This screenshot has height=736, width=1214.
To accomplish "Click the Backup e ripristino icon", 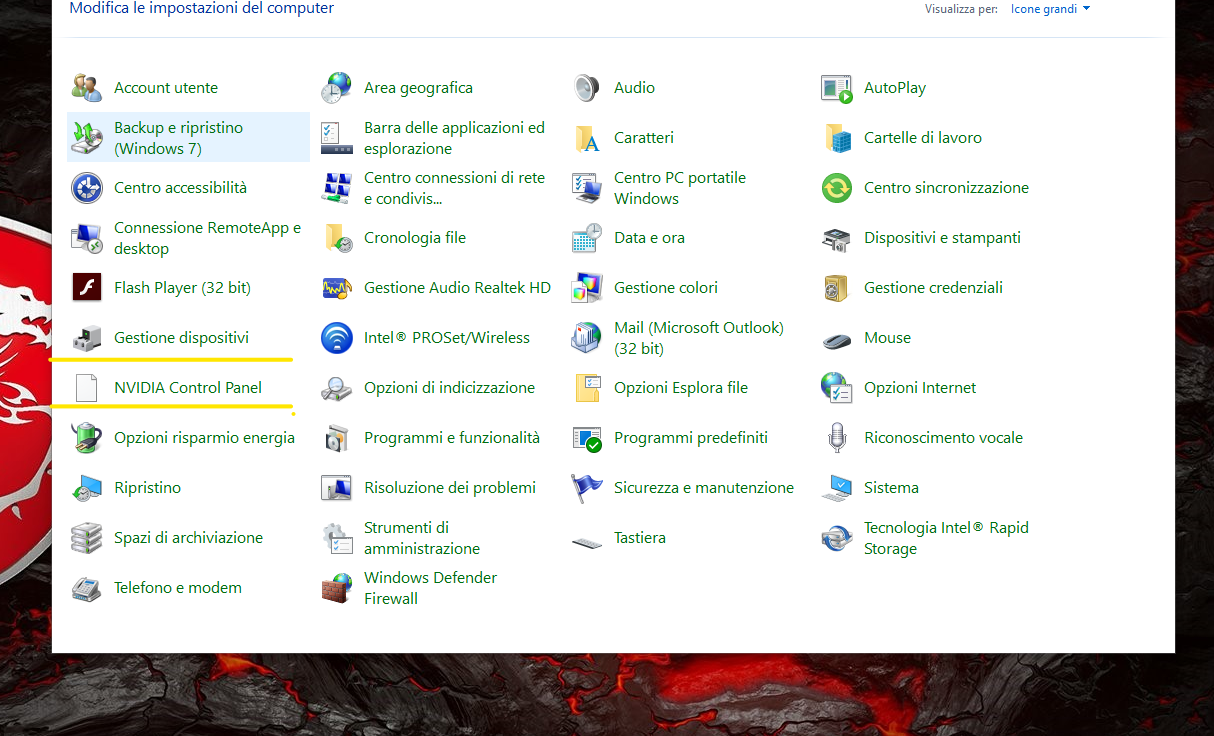I will [87, 138].
